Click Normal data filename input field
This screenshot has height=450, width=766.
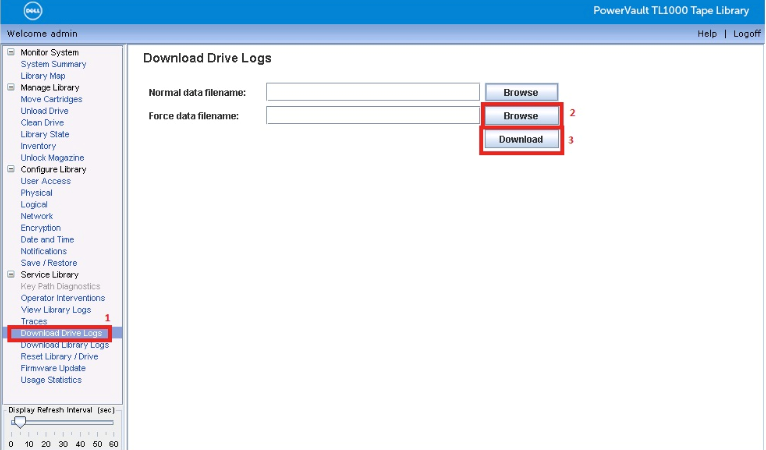pos(373,92)
